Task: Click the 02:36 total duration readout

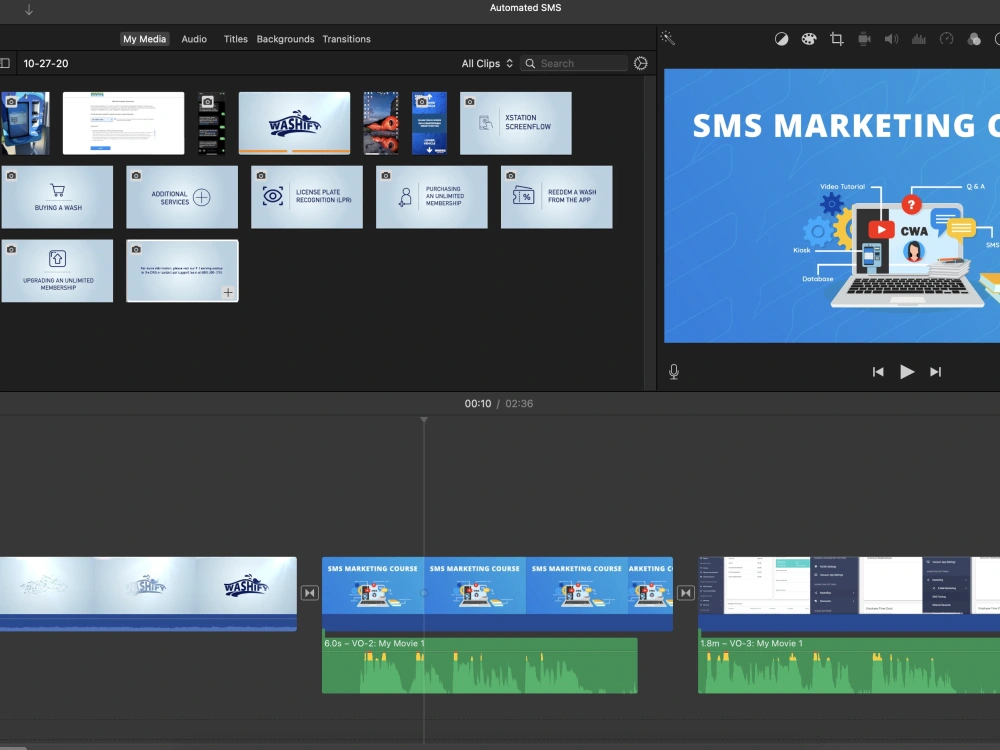Action: pyautogui.click(x=519, y=404)
